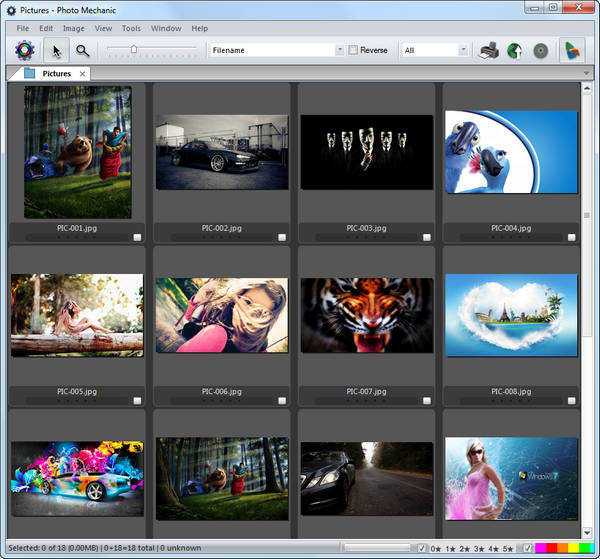Click the printer icon in toolbar
The height and width of the screenshot is (559, 600).
click(x=489, y=50)
